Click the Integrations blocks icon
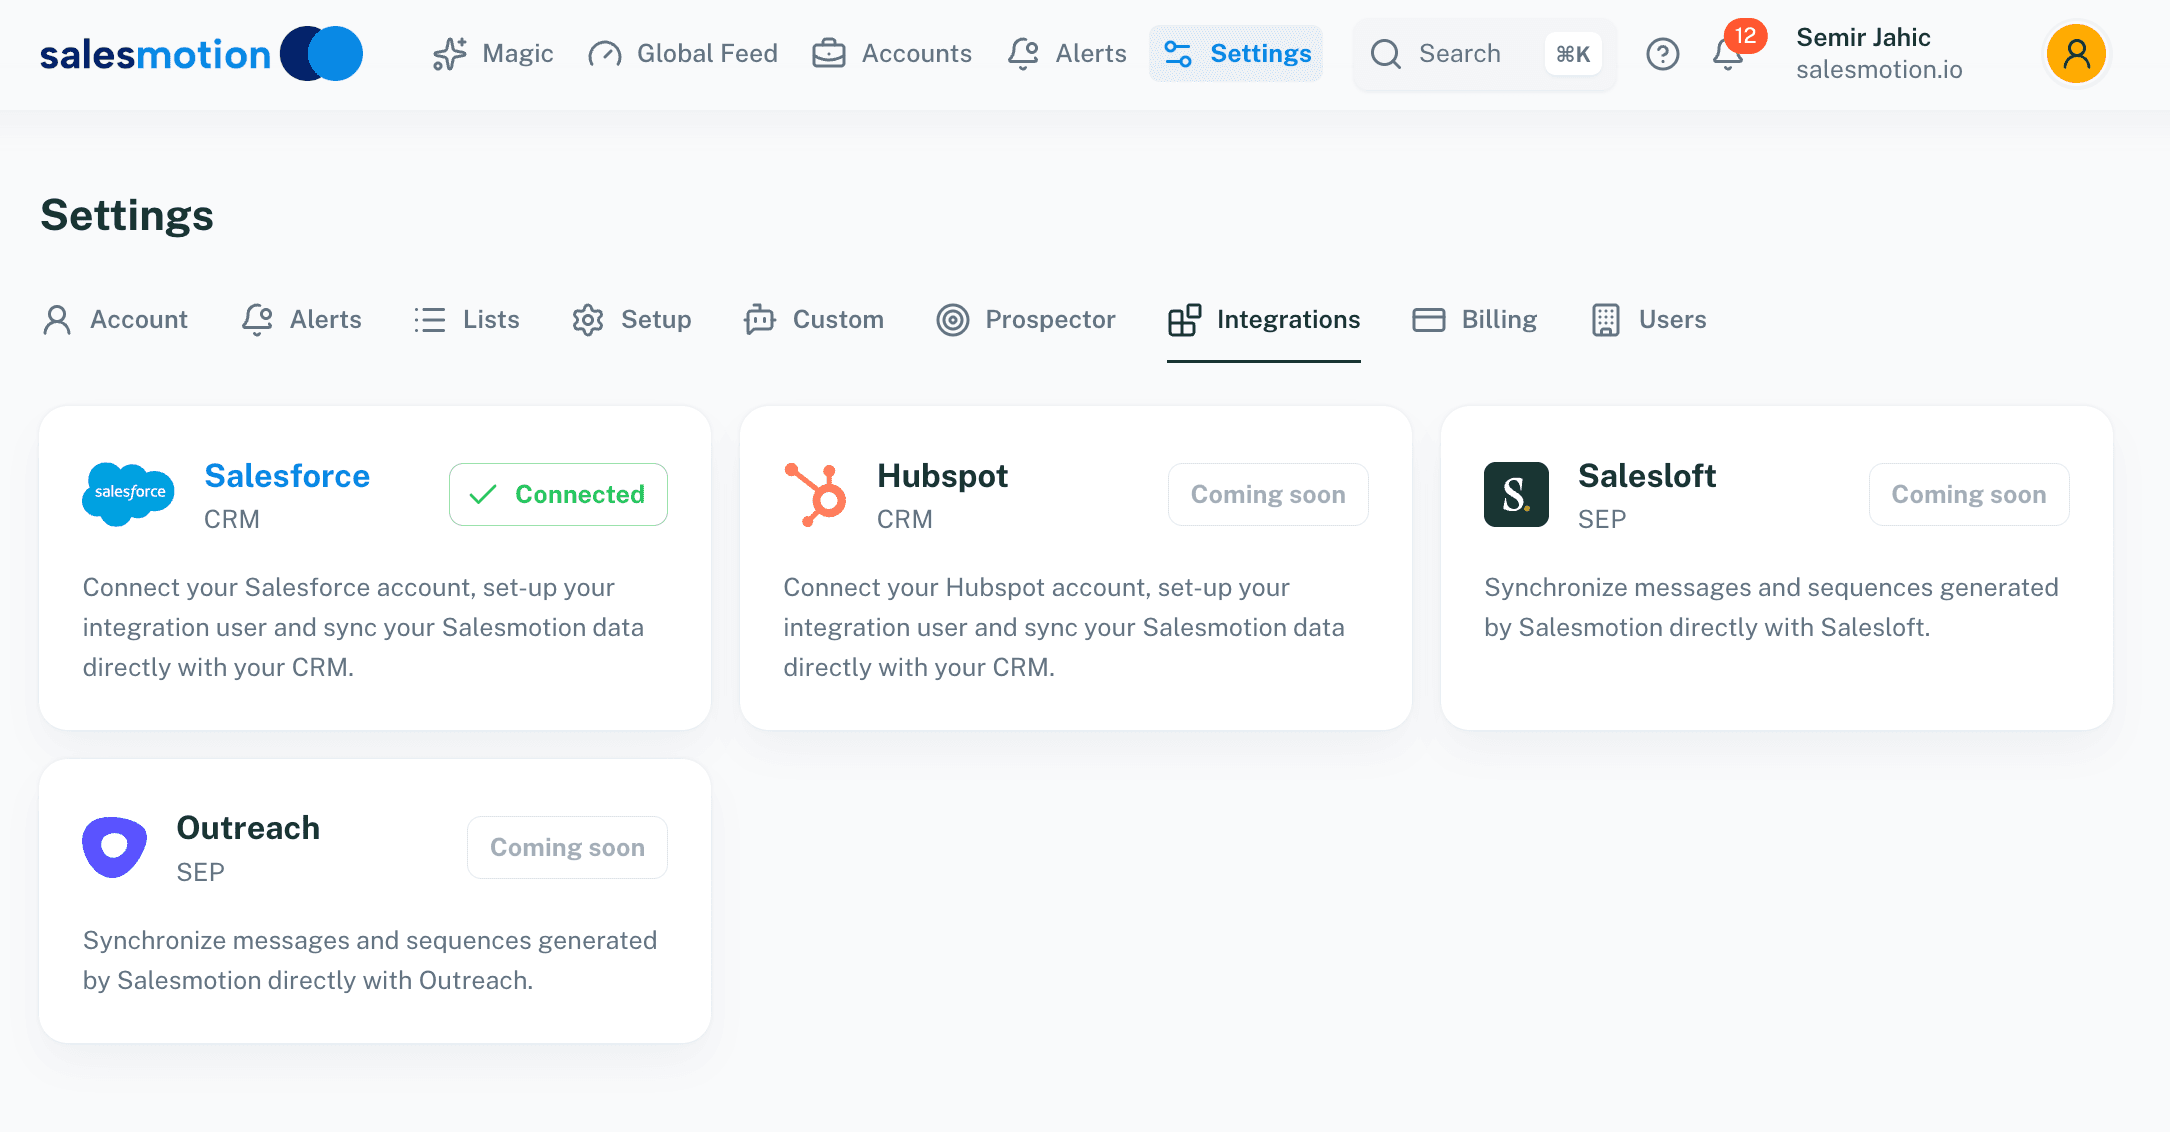 click(1184, 320)
